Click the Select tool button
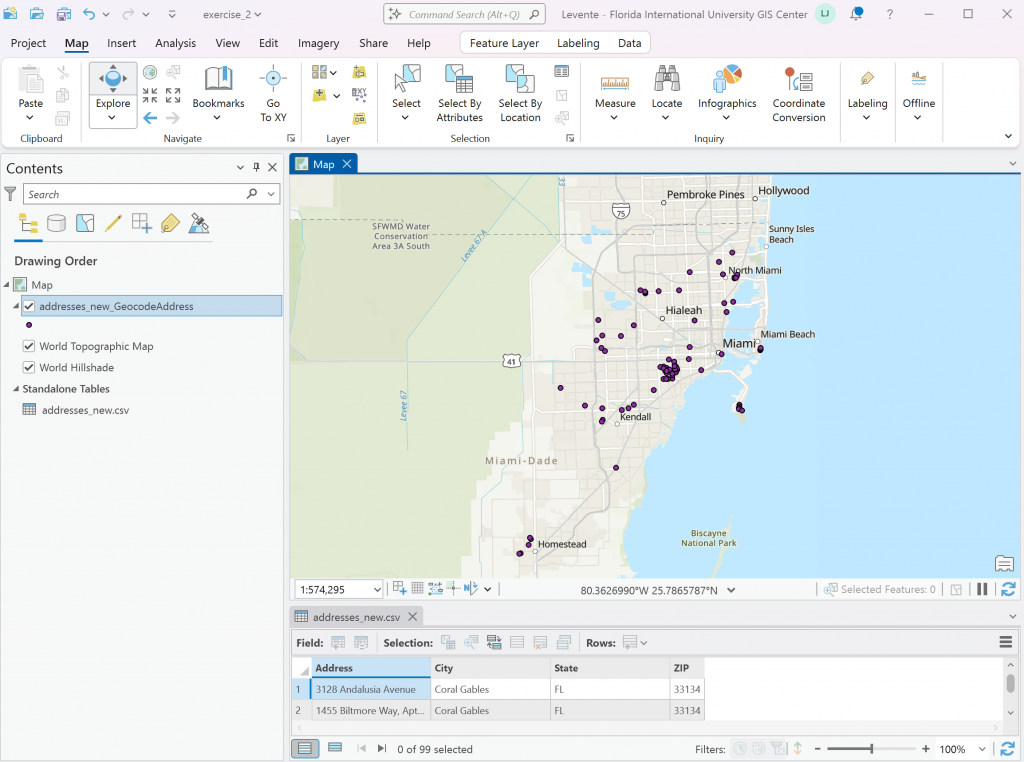Viewport: 1024px width, 762px height. pyautogui.click(x=406, y=93)
